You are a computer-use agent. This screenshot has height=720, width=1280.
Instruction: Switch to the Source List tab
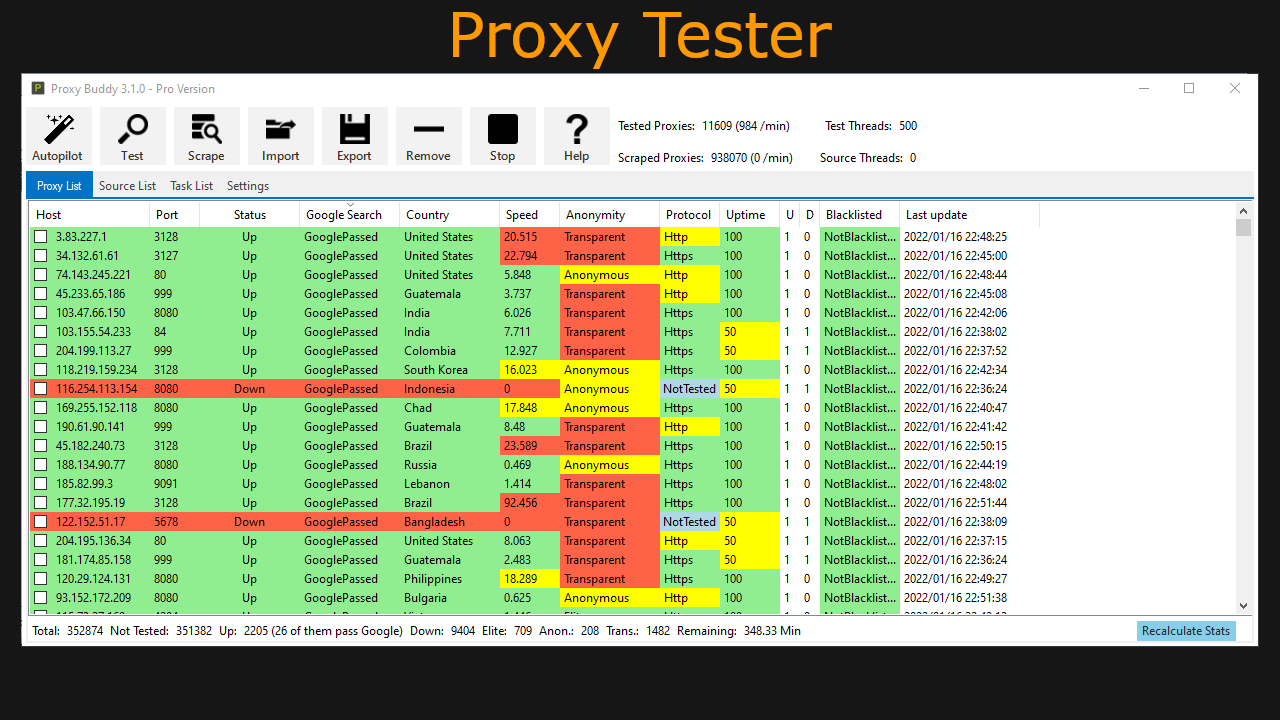point(127,185)
